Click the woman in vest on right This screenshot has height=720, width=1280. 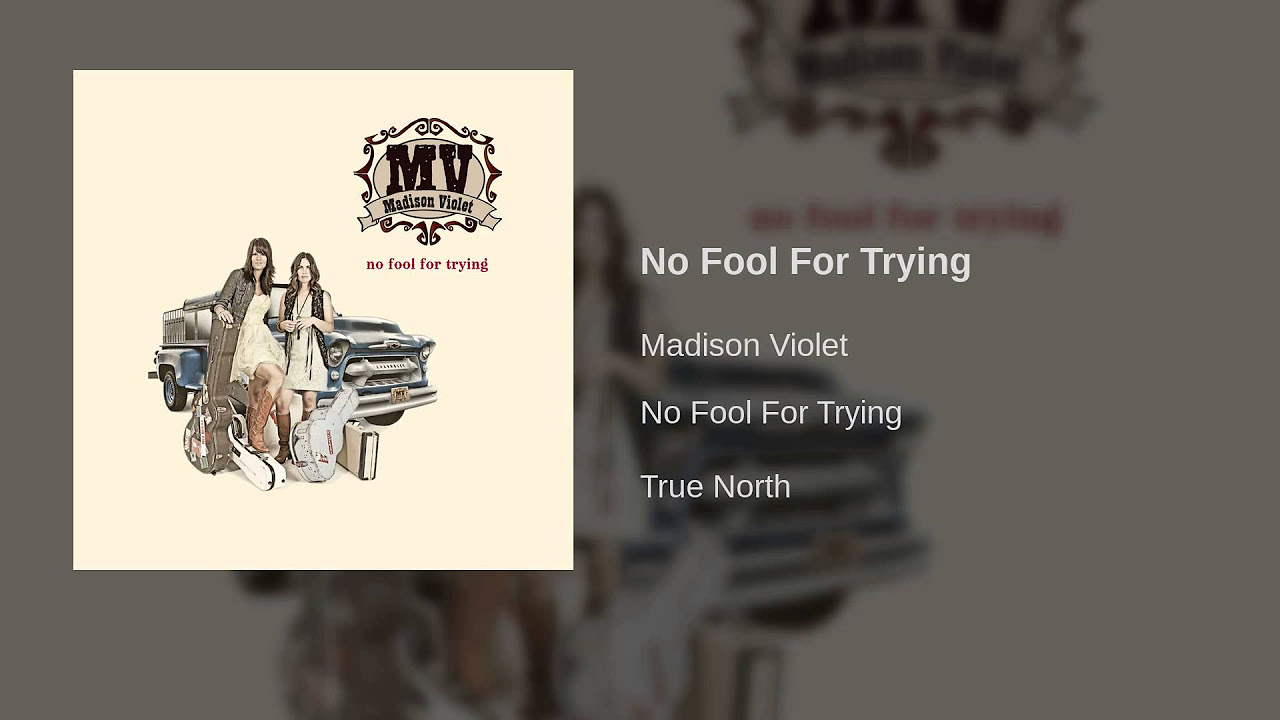pos(304,355)
